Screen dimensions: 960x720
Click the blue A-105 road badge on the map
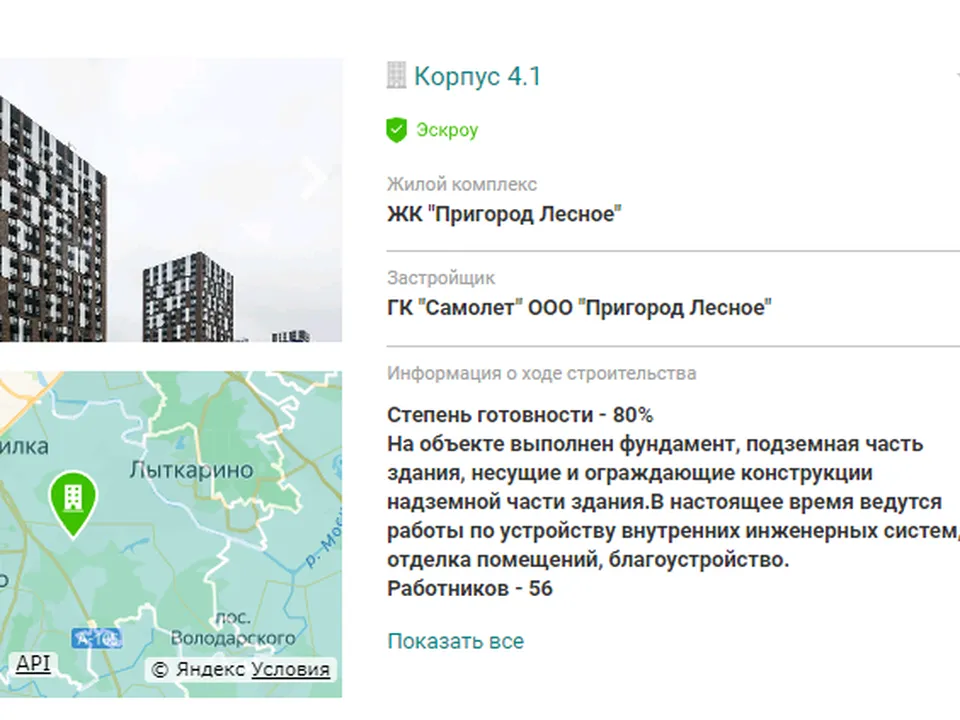click(97, 637)
